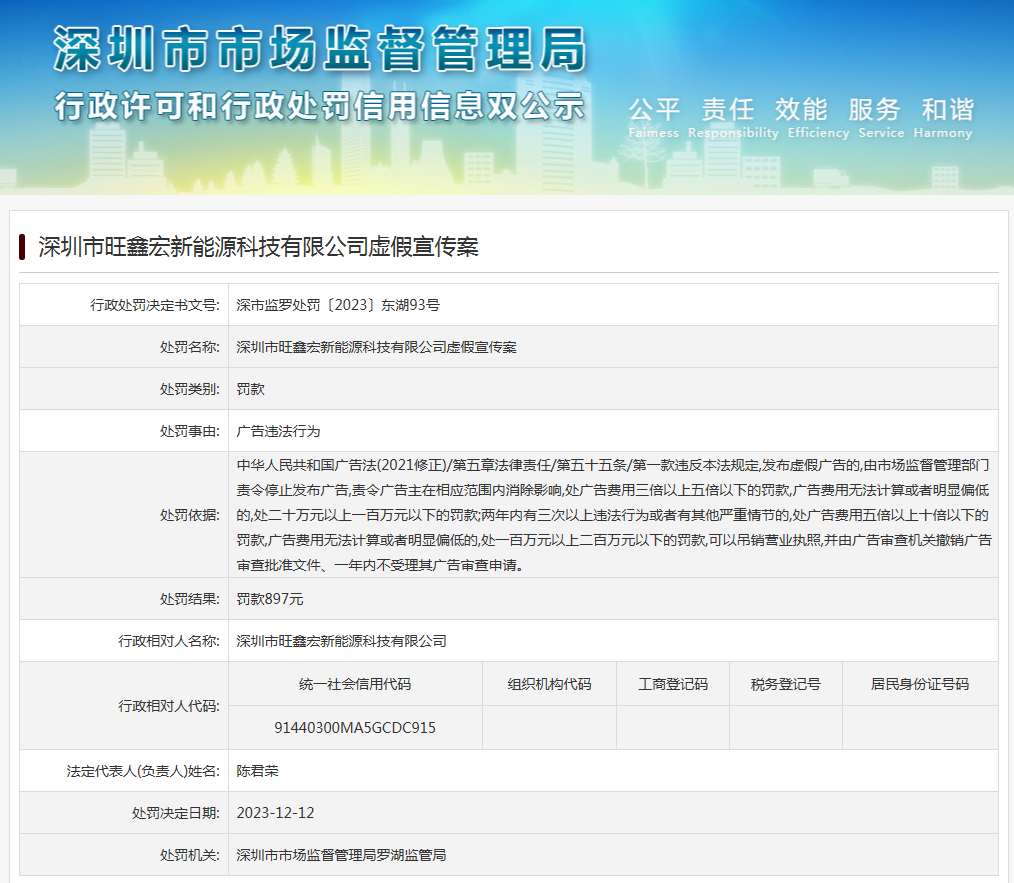
Task: Click the penalty result 罚款897元
Action: click(270, 599)
